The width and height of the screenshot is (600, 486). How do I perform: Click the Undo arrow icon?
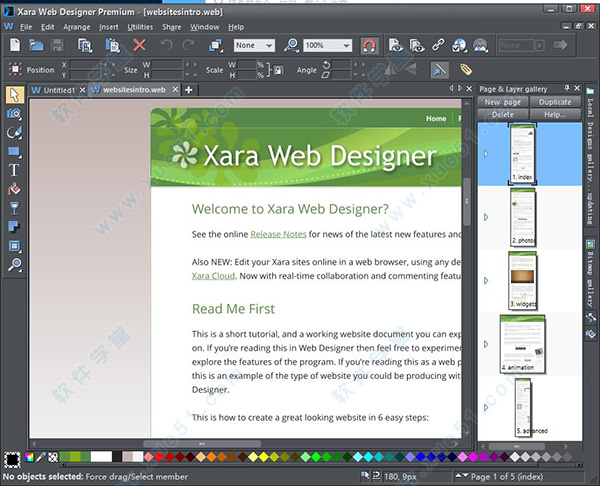point(167,45)
